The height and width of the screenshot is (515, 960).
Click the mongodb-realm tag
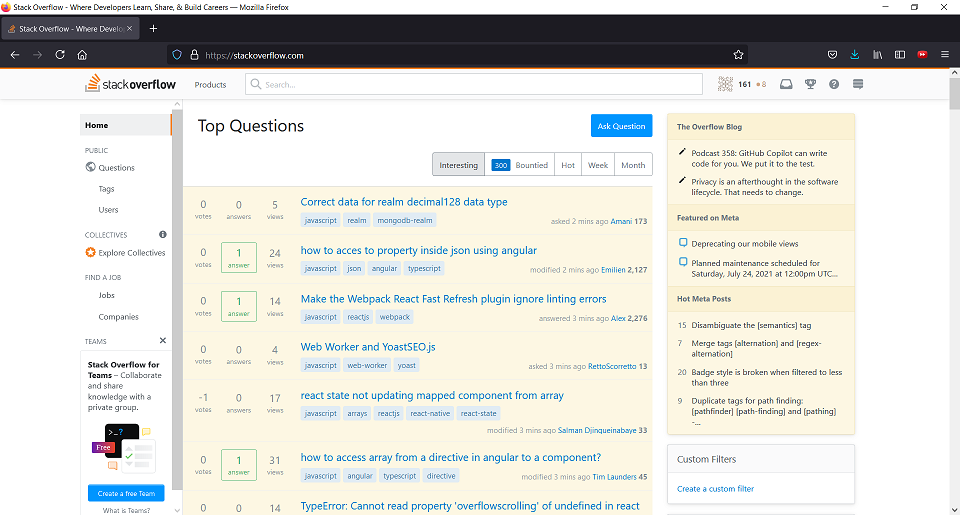(x=405, y=220)
